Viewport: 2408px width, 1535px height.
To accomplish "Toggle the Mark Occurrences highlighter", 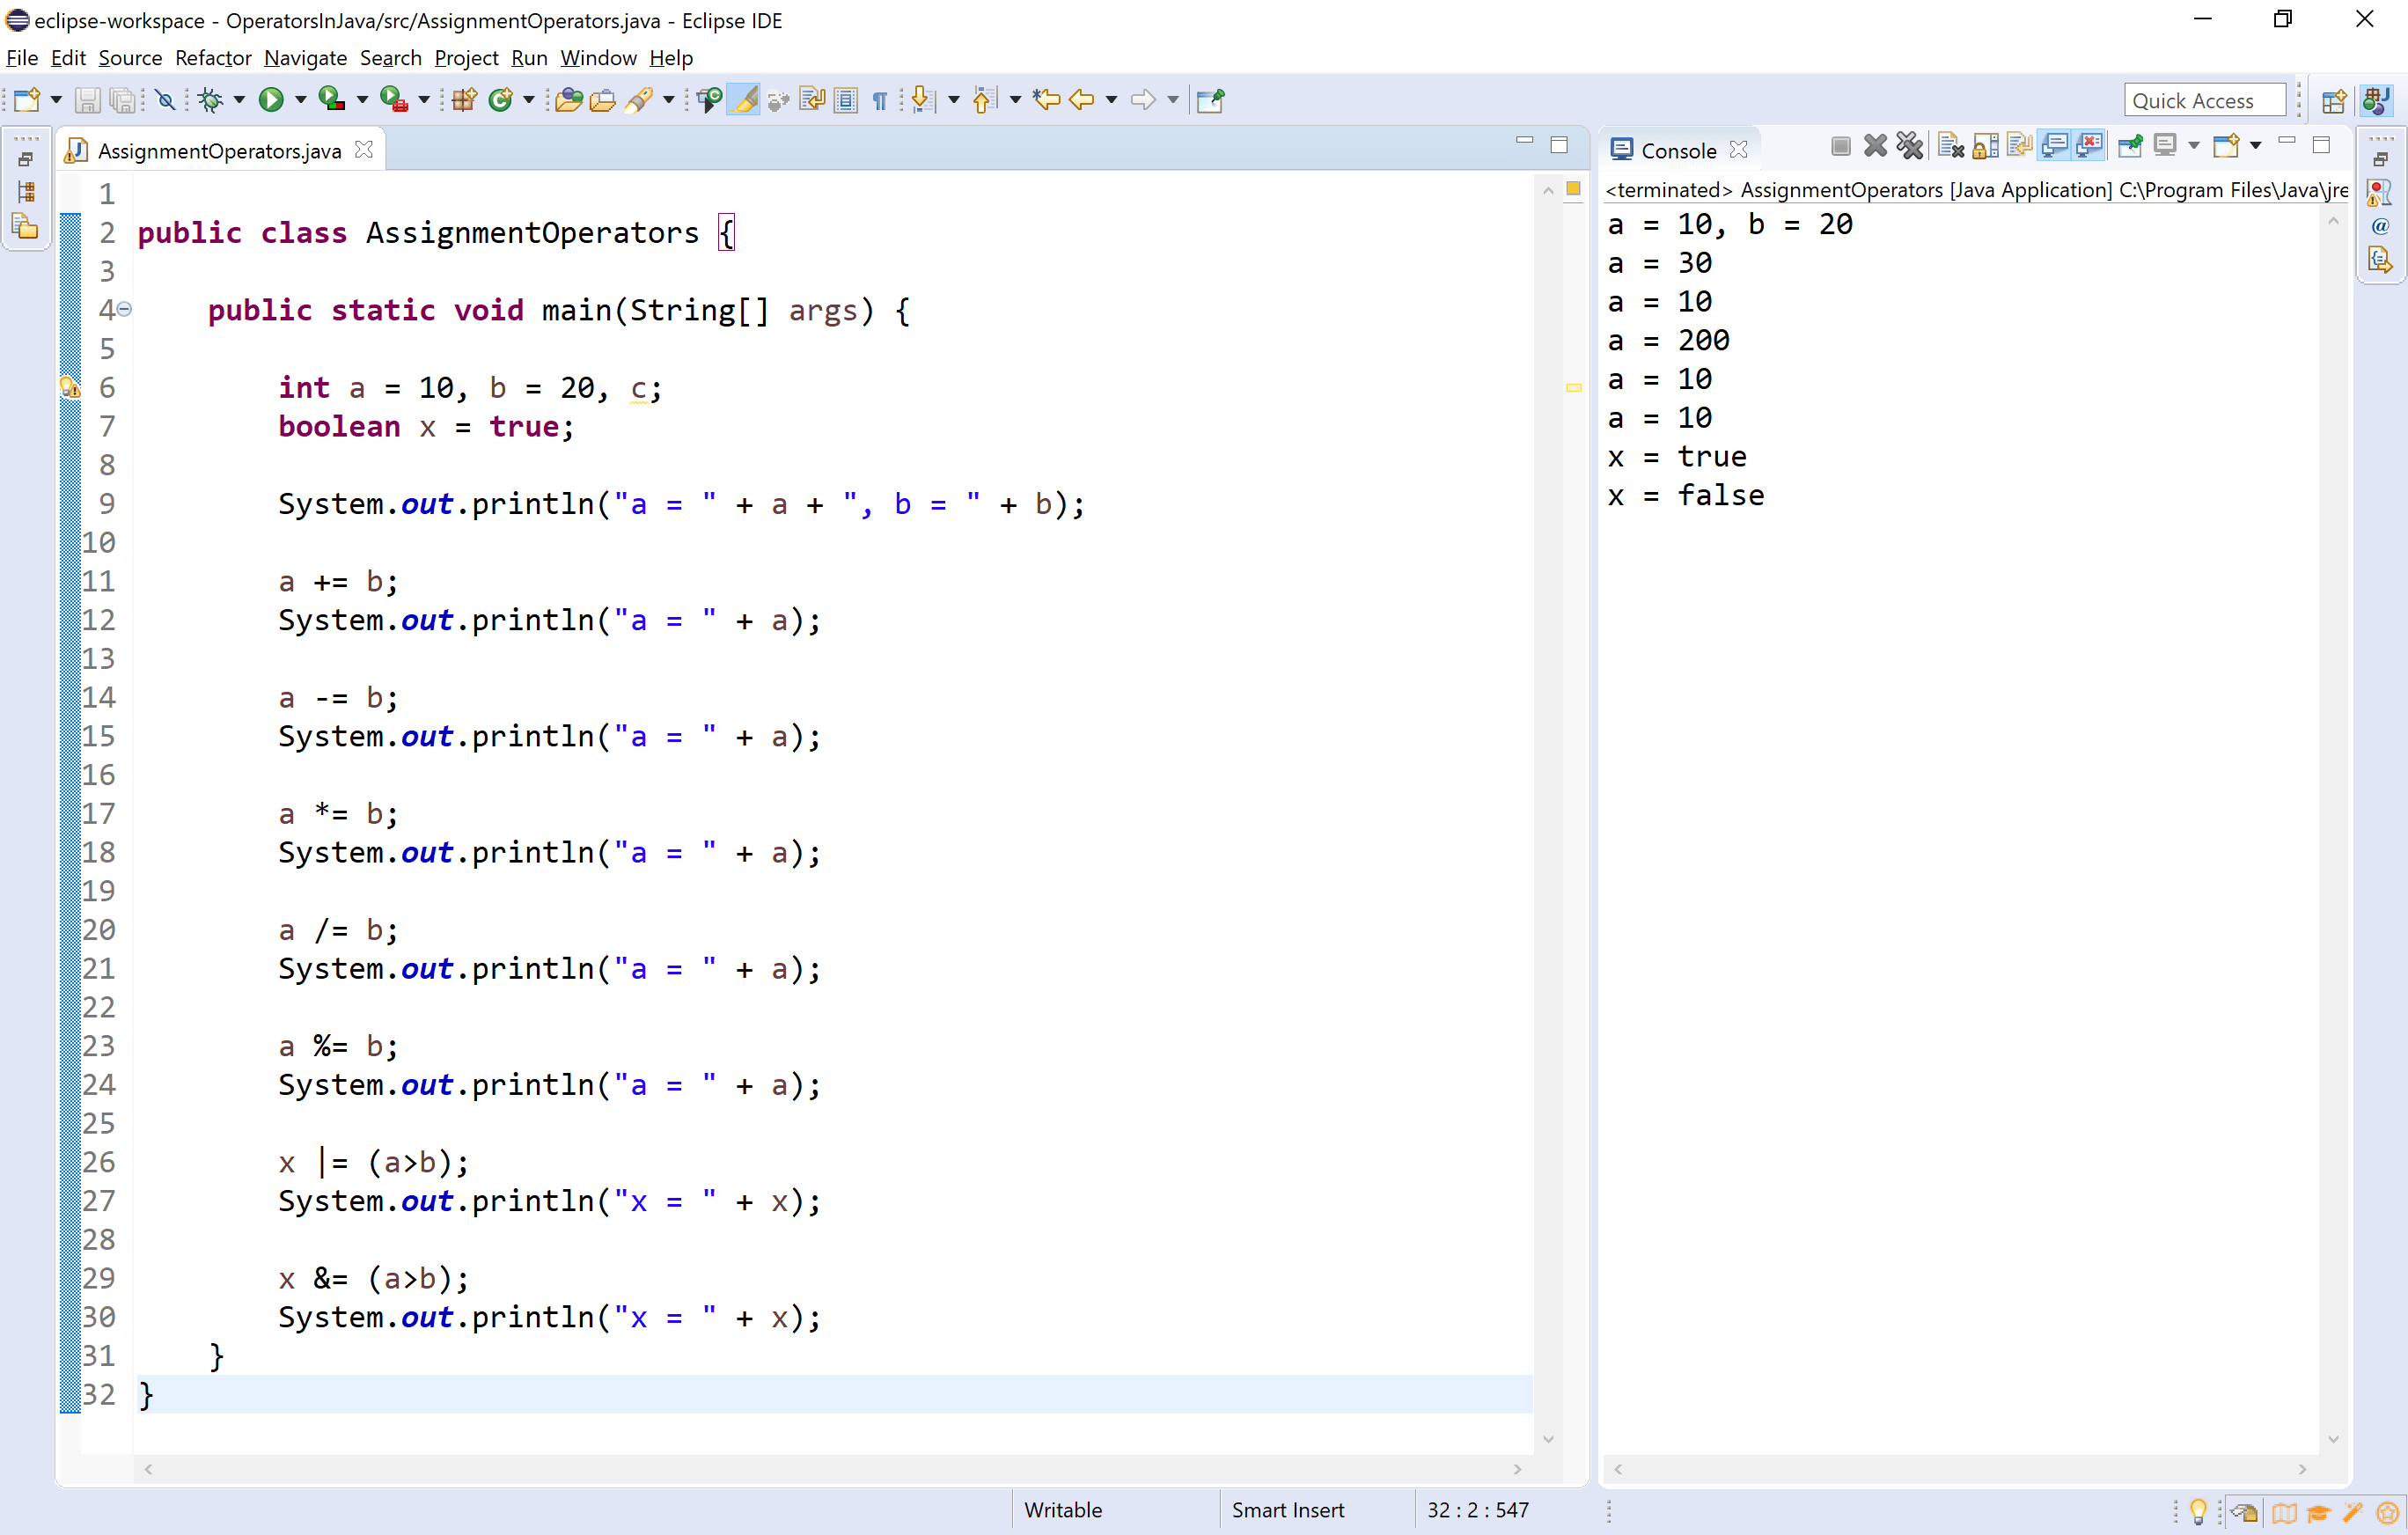I will pyautogui.click(x=743, y=99).
